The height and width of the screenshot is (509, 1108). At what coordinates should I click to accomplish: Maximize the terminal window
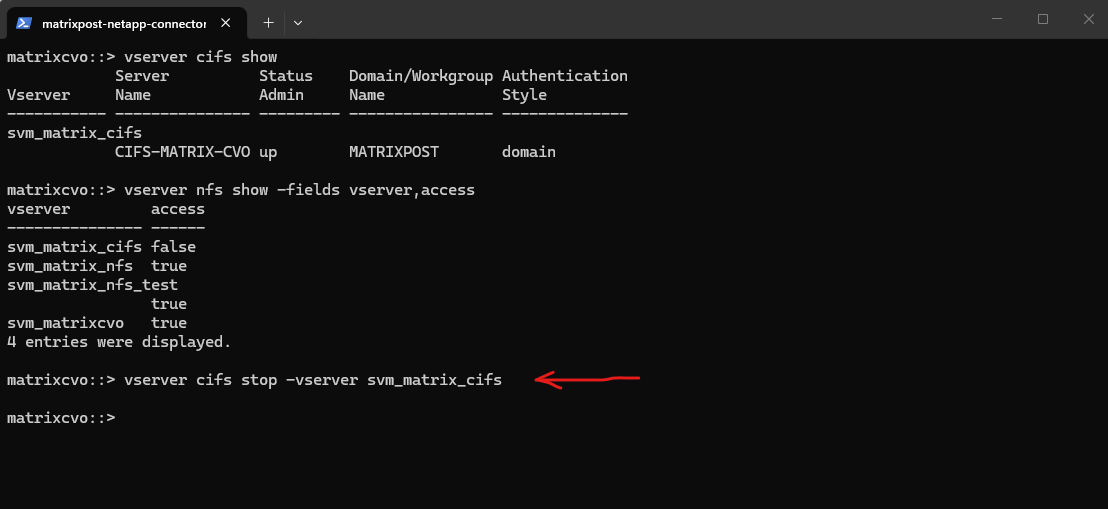tap(1043, 19)
